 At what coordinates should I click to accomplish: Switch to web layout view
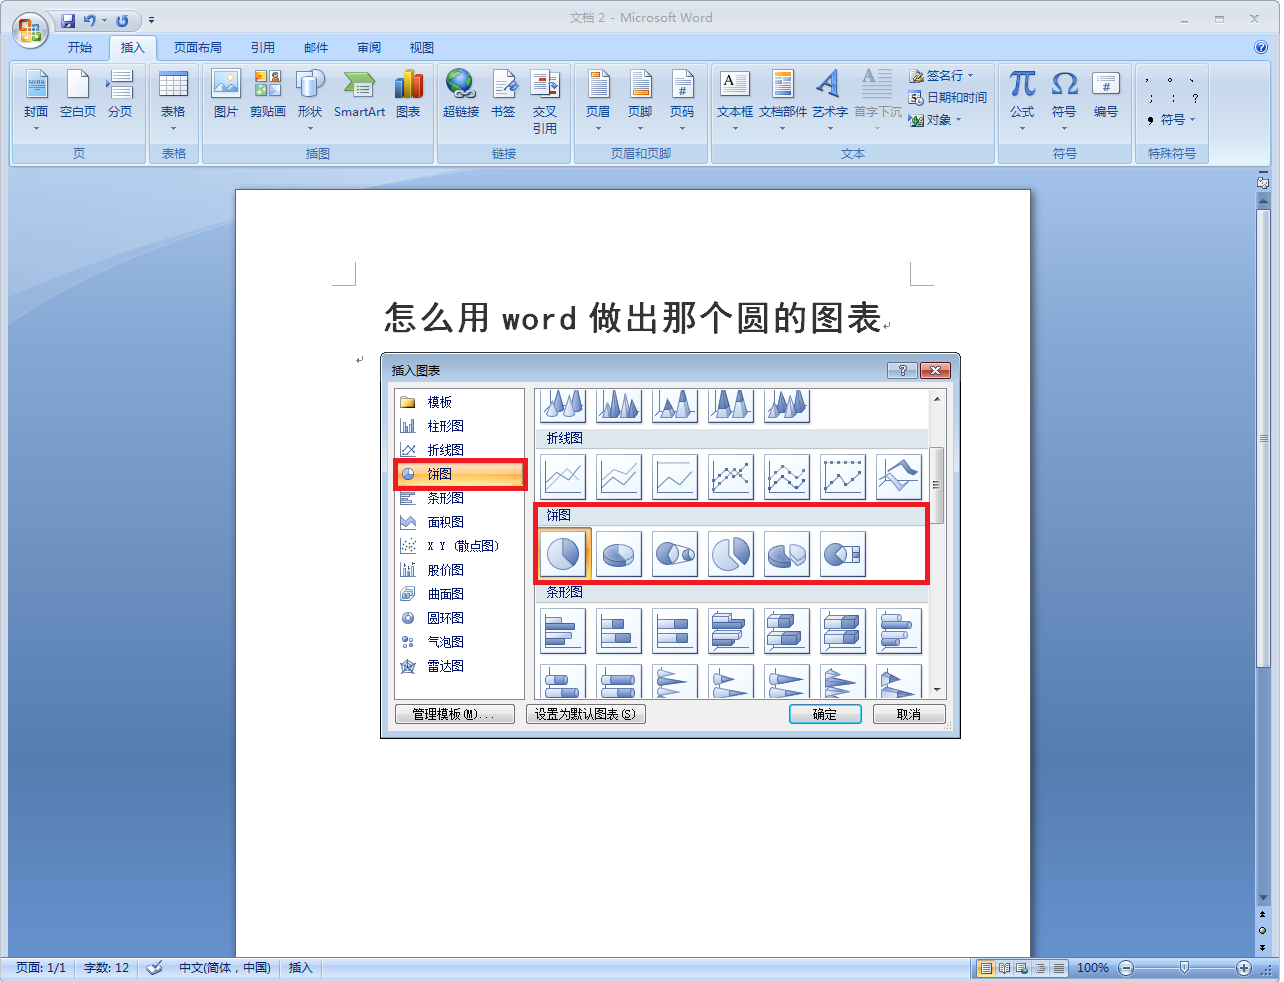pos(1022,968)
